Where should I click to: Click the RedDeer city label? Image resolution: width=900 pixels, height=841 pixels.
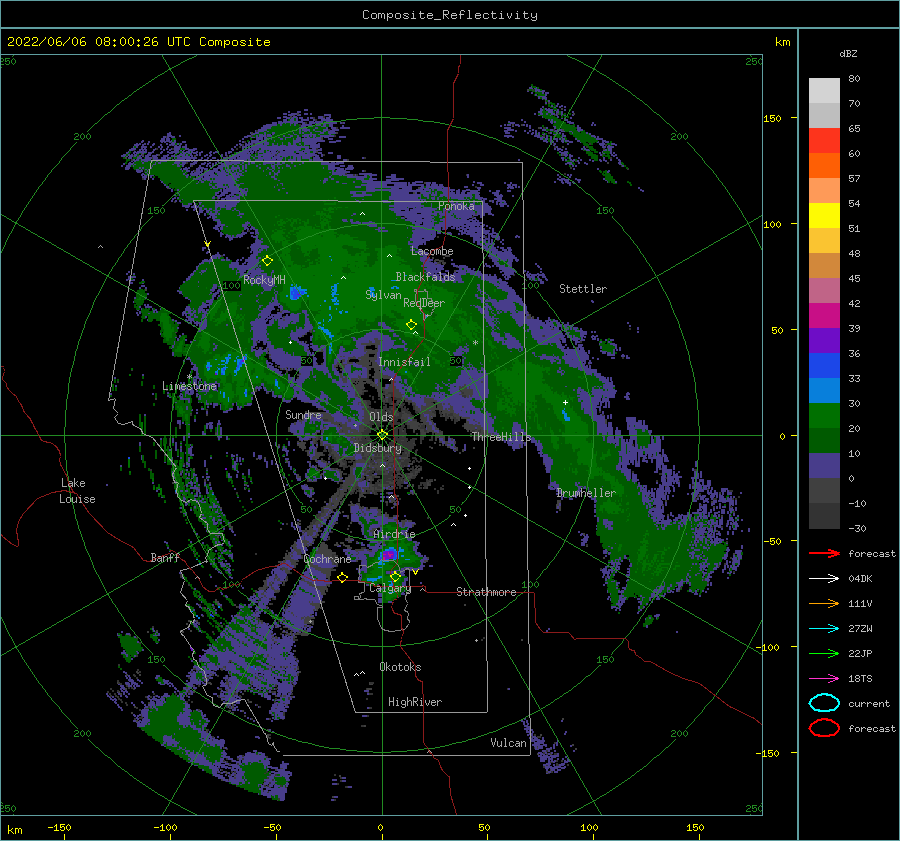[424, 303]
